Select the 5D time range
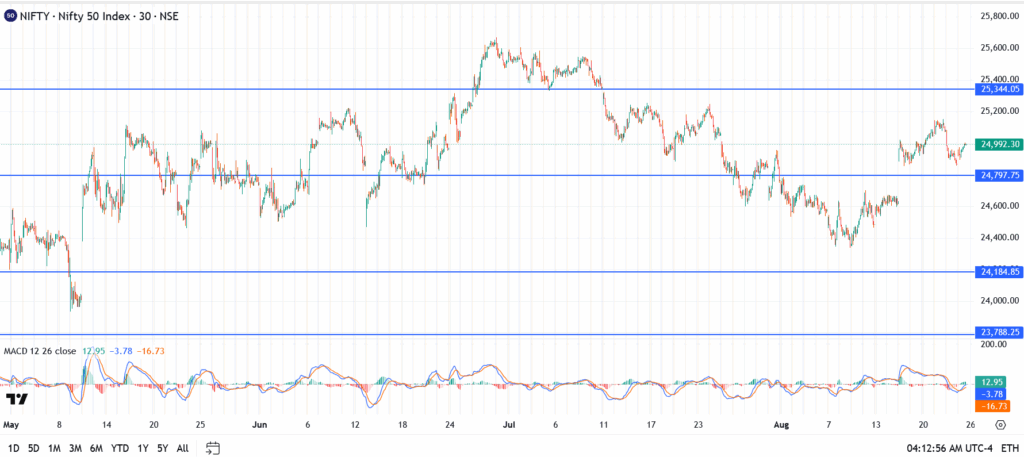Viewport: 1024px width, 457px height. pyautogui.click(x=34, y=449)
